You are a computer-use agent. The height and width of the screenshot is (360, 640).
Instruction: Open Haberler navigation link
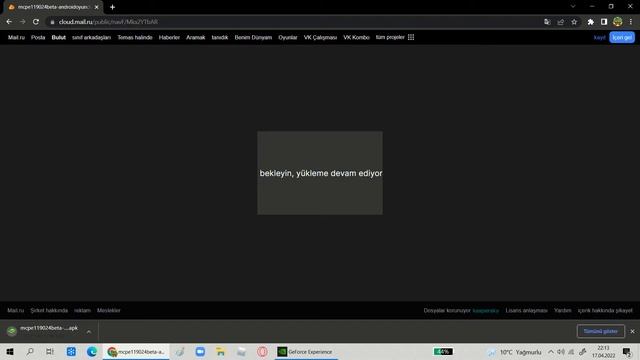point(169,37)
